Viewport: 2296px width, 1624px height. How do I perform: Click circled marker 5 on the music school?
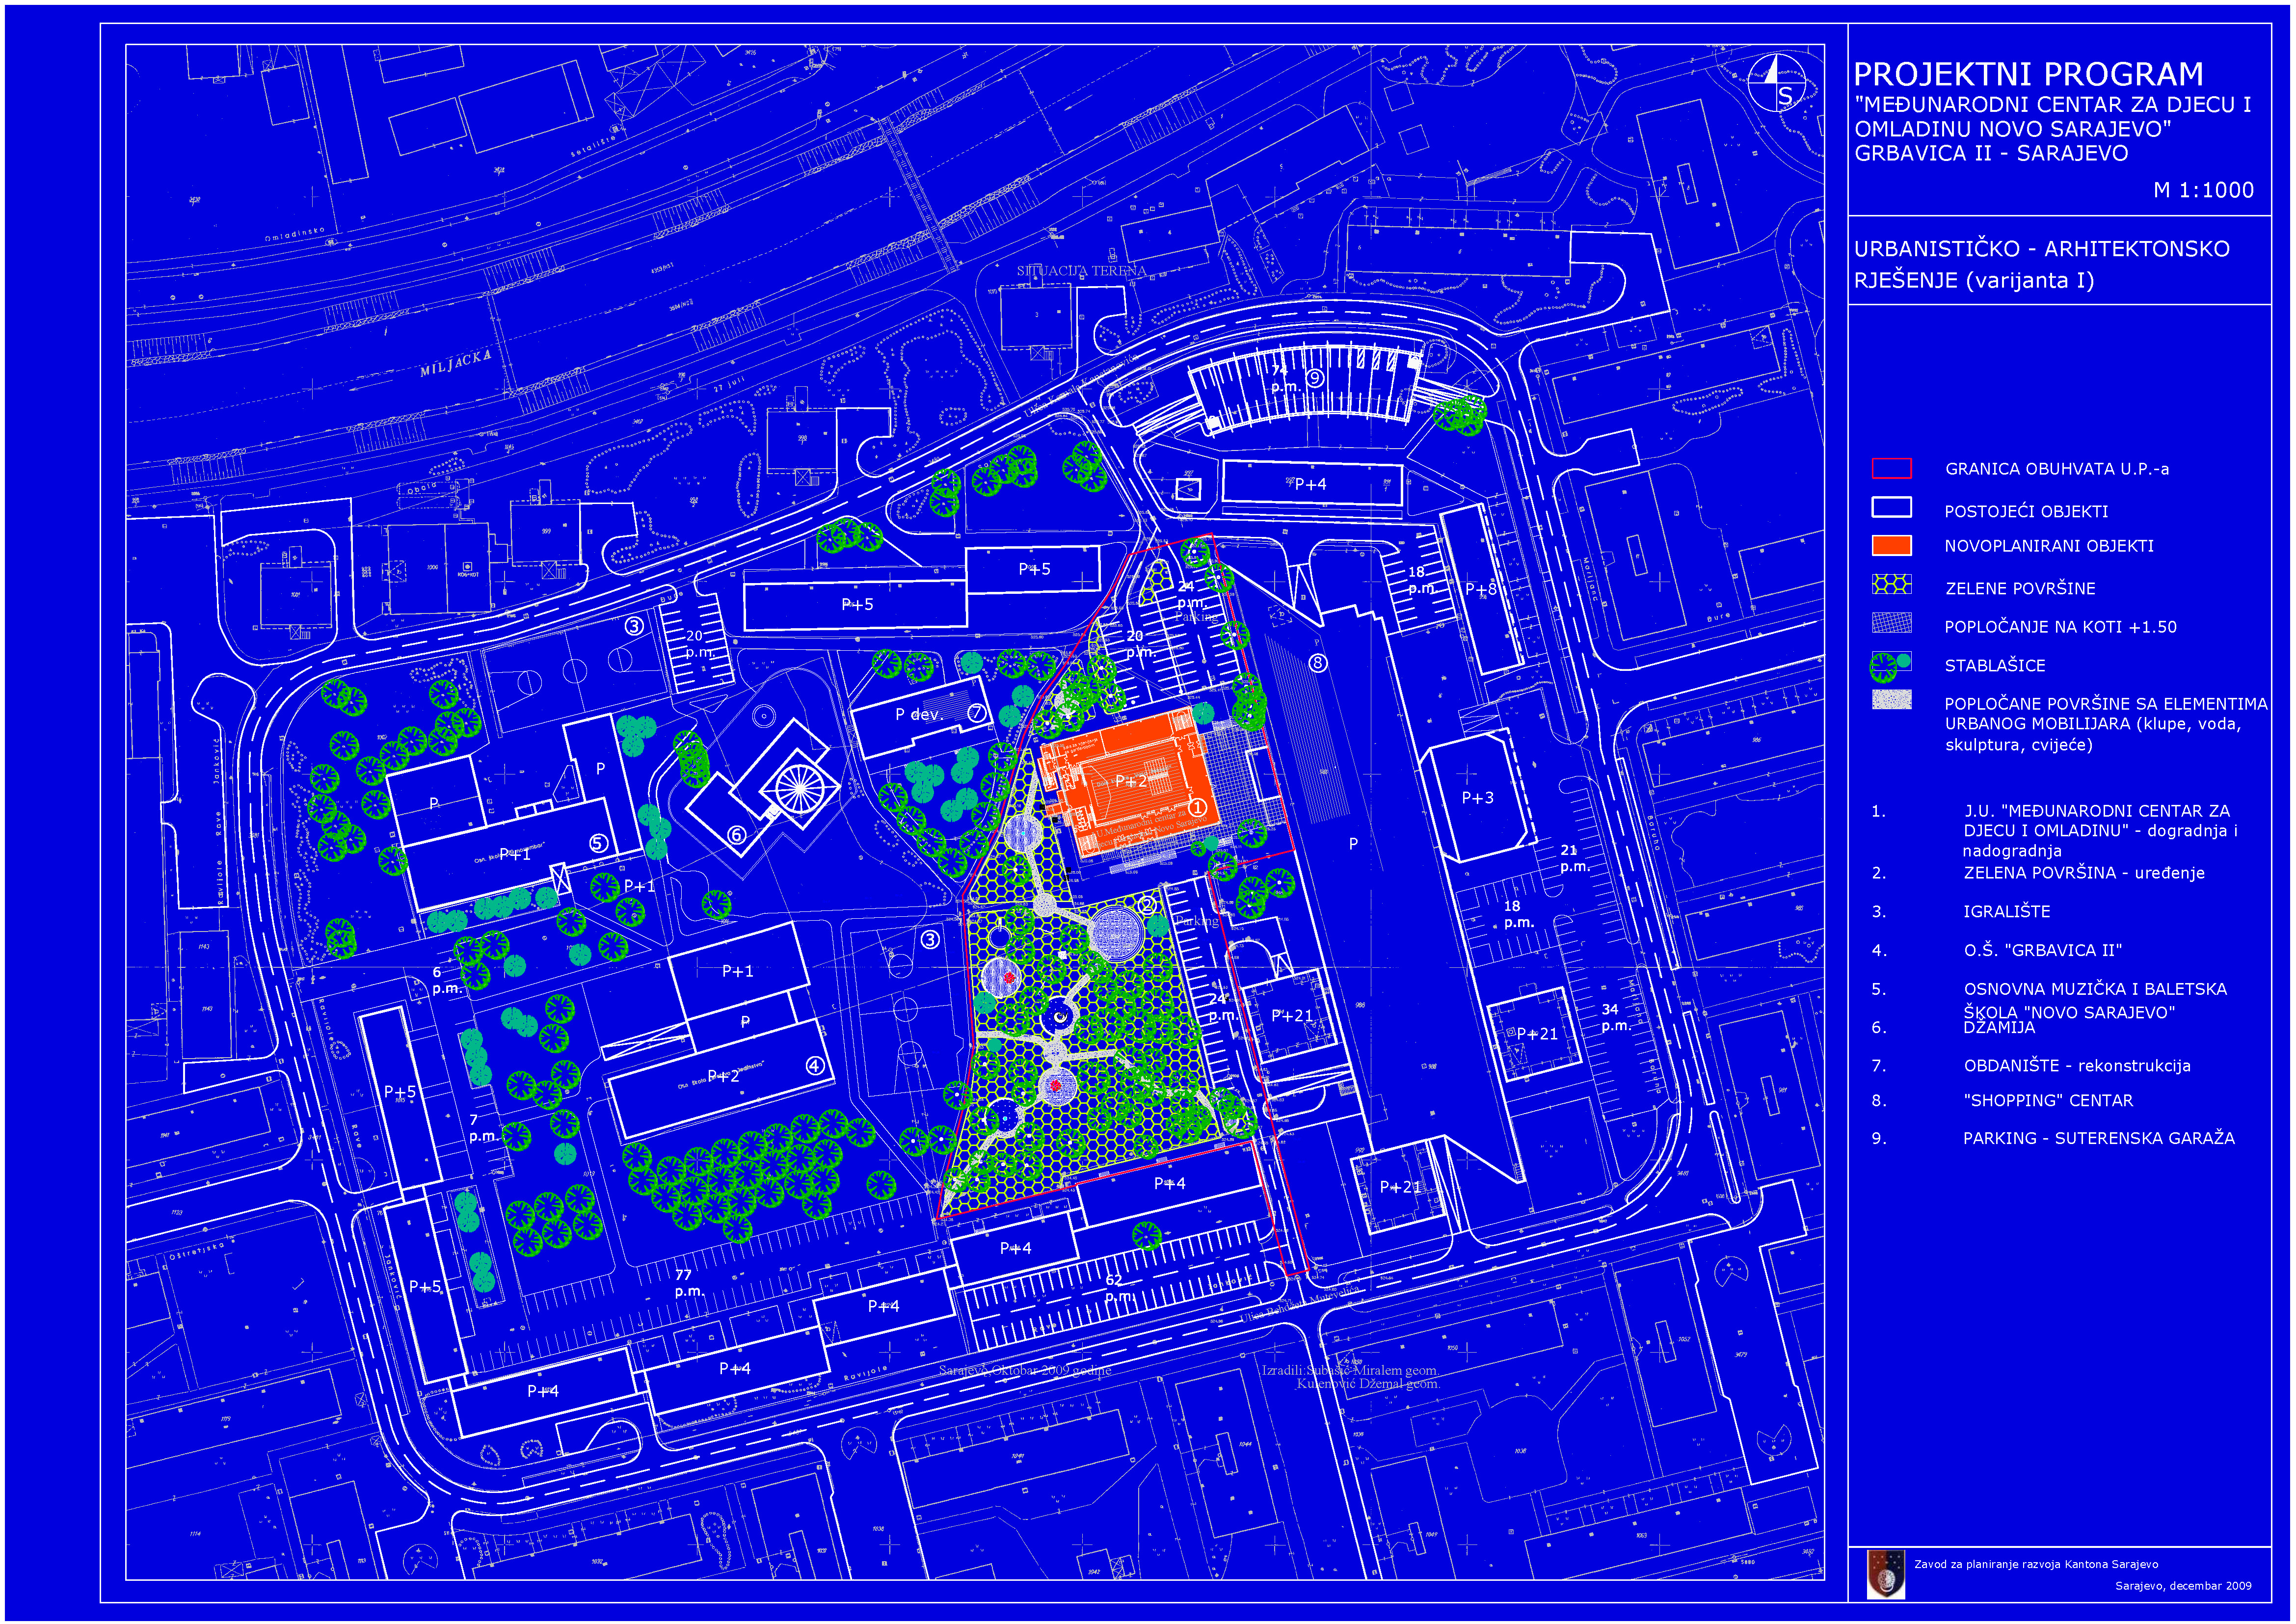598,843
